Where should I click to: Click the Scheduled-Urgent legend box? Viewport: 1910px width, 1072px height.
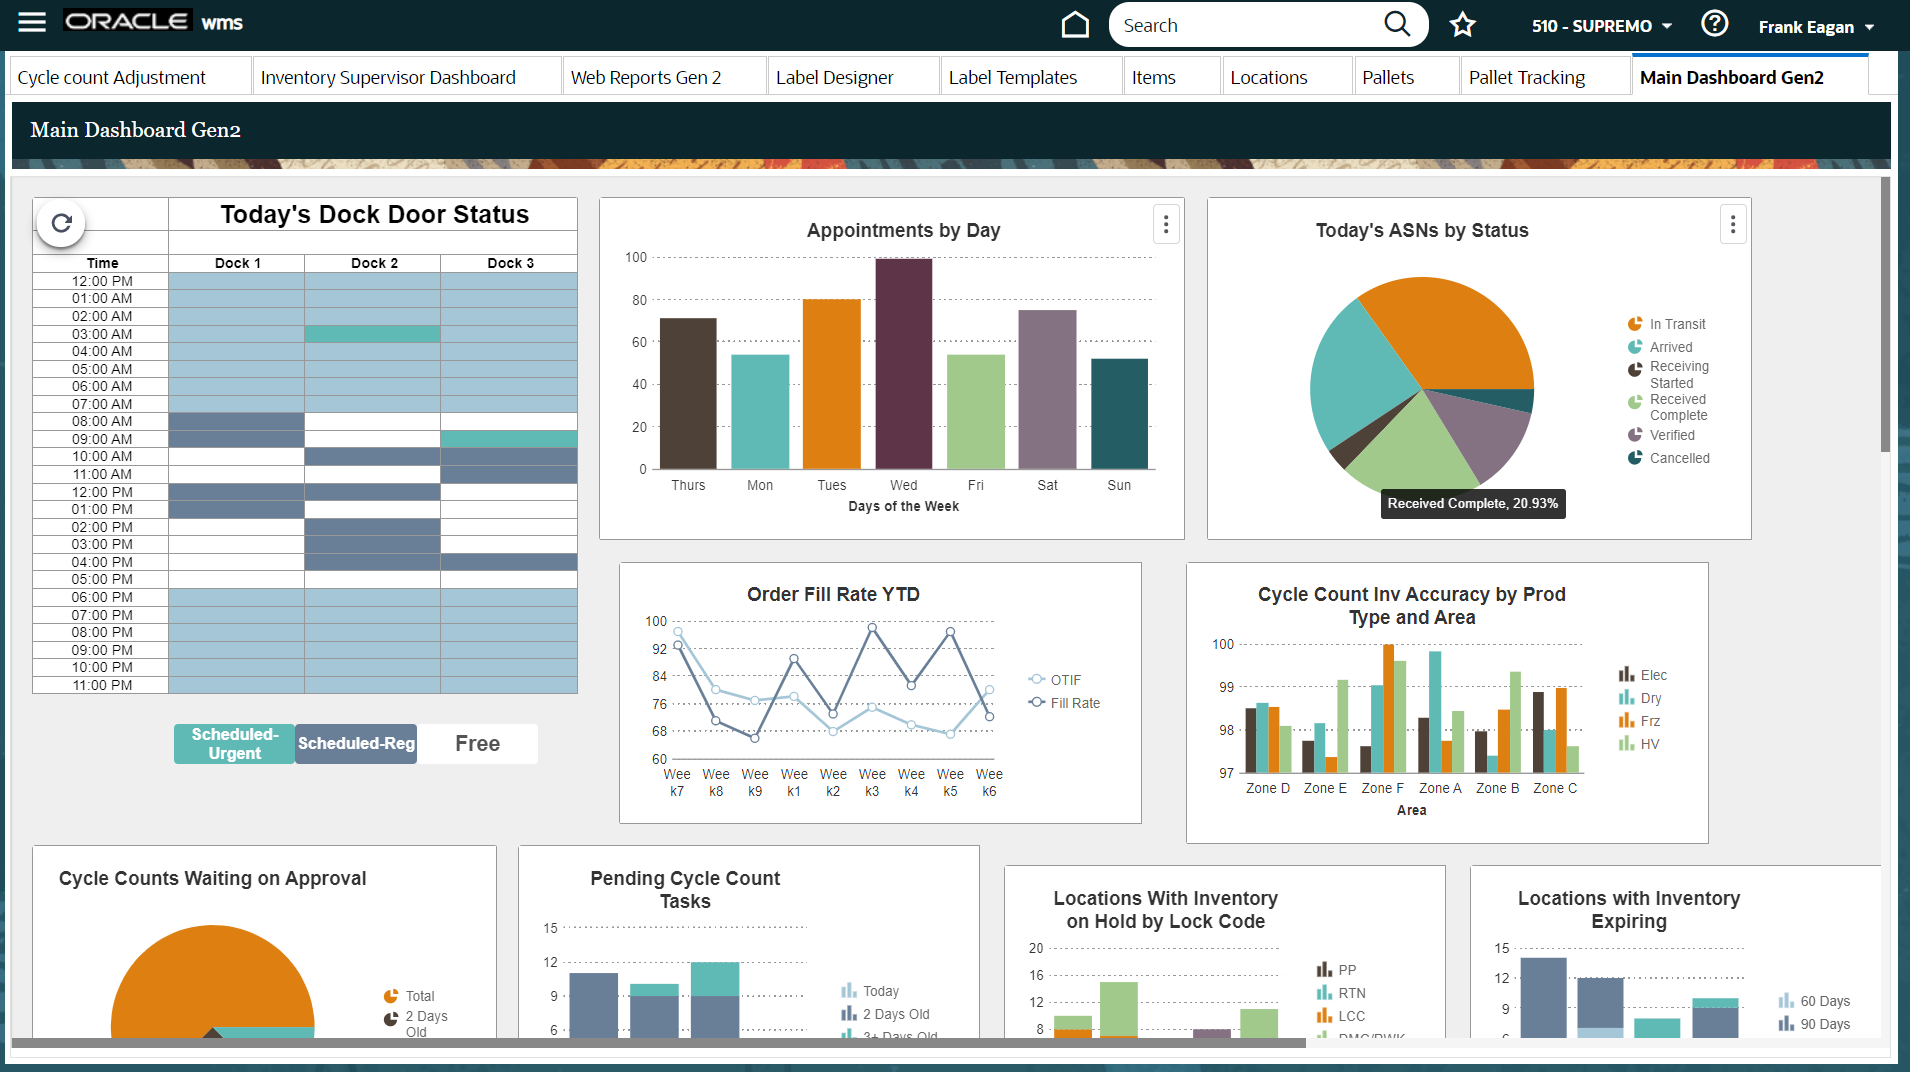(234, 744)
